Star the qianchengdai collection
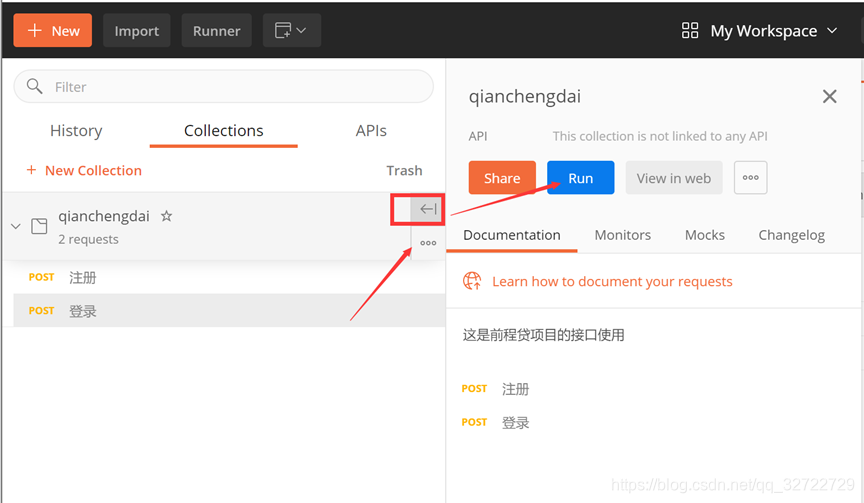This screenshot has height=503, width=864. point(166,216)
